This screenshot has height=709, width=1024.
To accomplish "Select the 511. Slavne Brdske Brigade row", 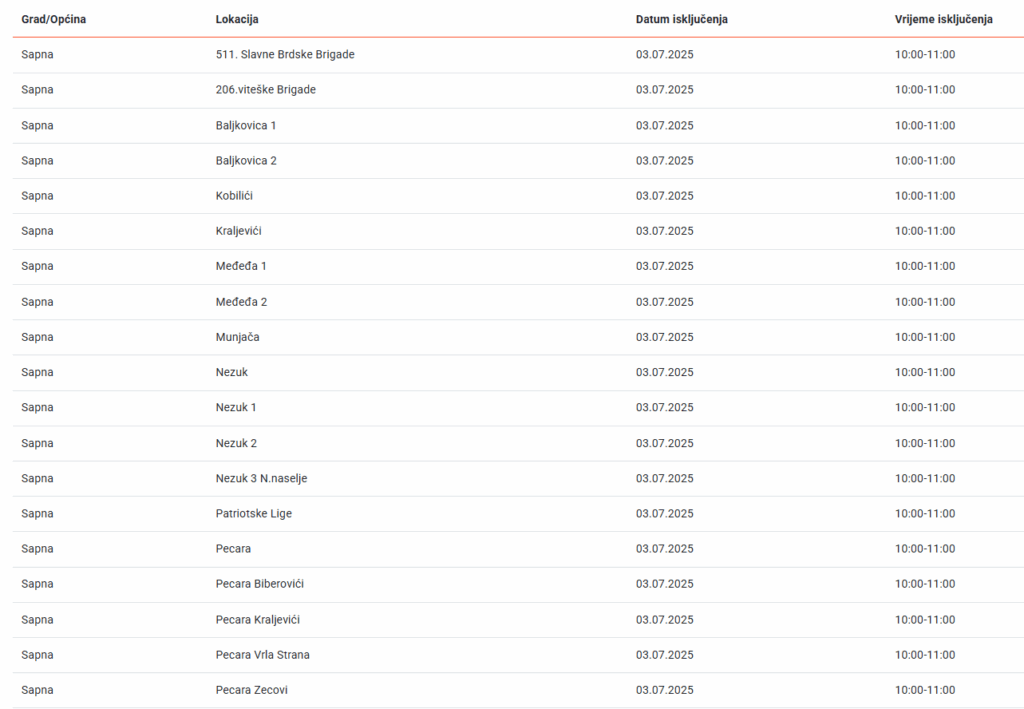I will pos(285,54).
